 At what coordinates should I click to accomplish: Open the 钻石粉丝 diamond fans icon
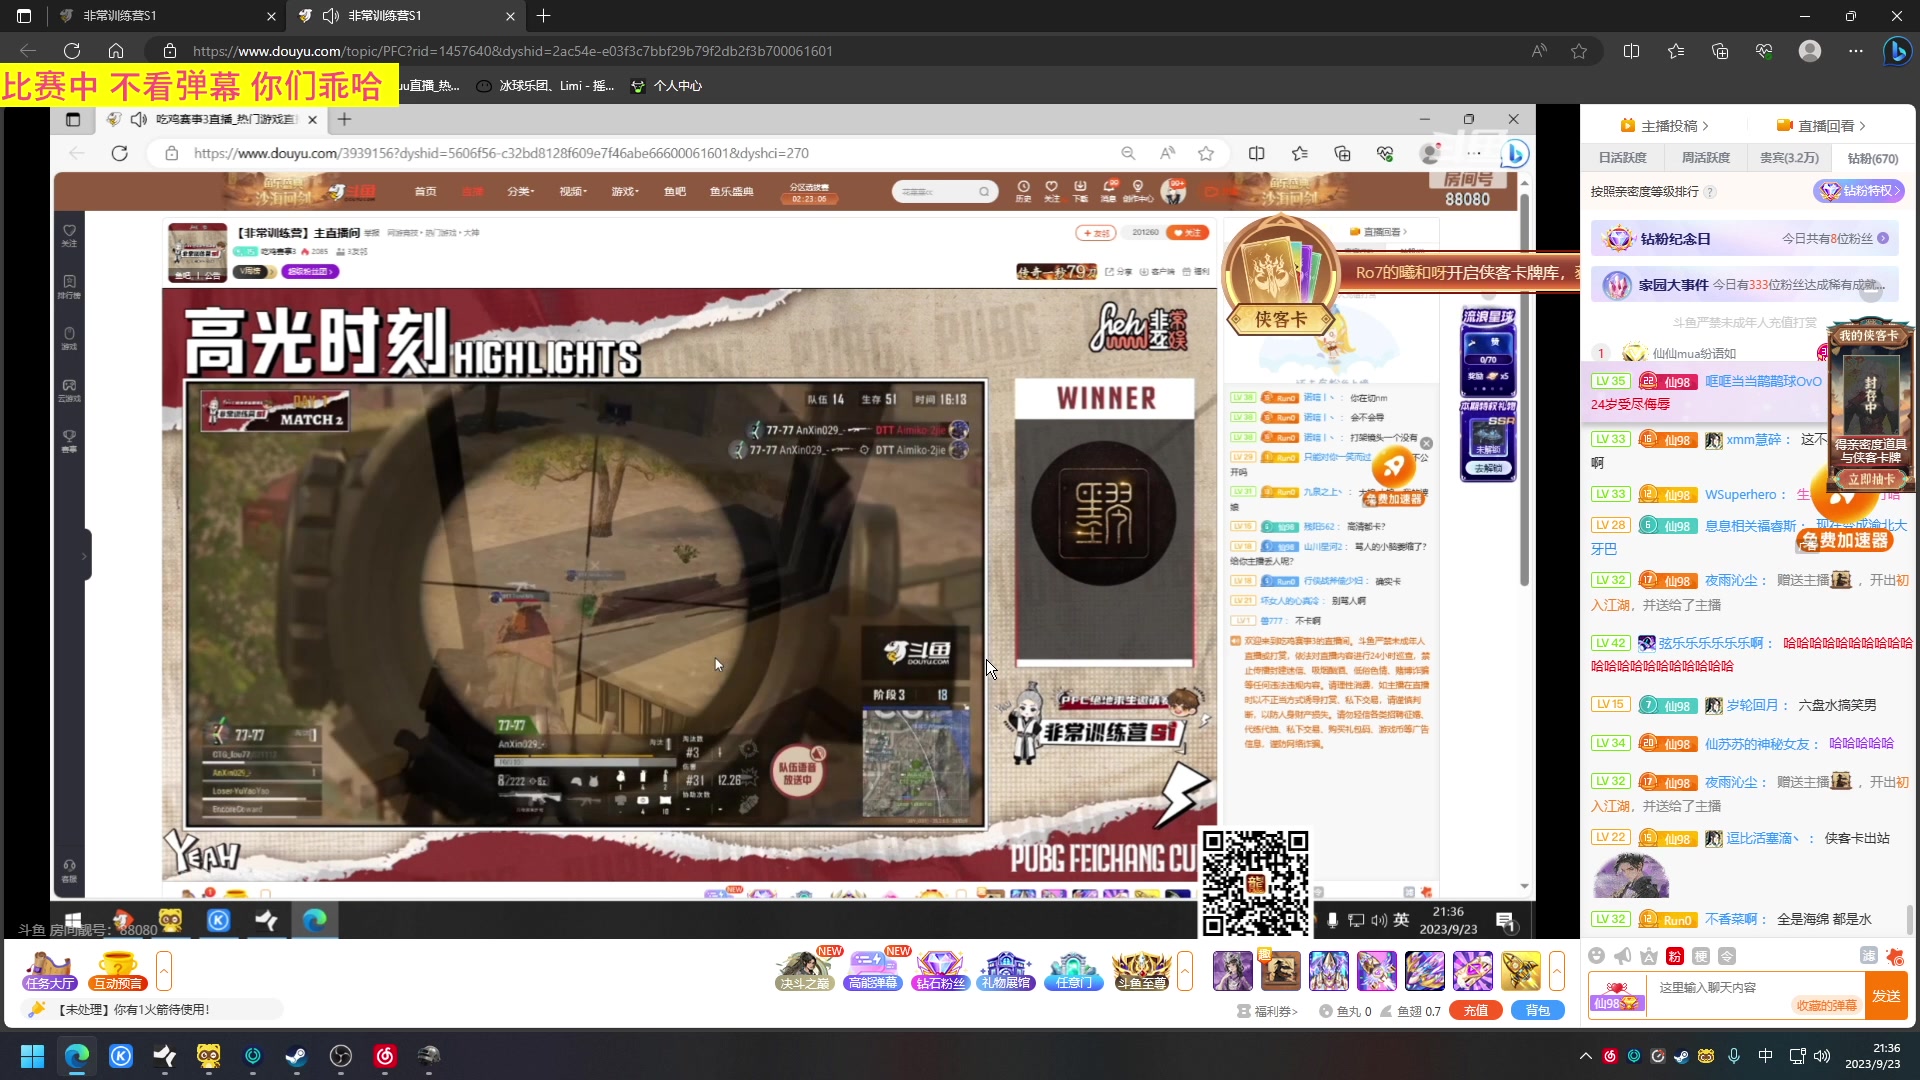[940, 971]
